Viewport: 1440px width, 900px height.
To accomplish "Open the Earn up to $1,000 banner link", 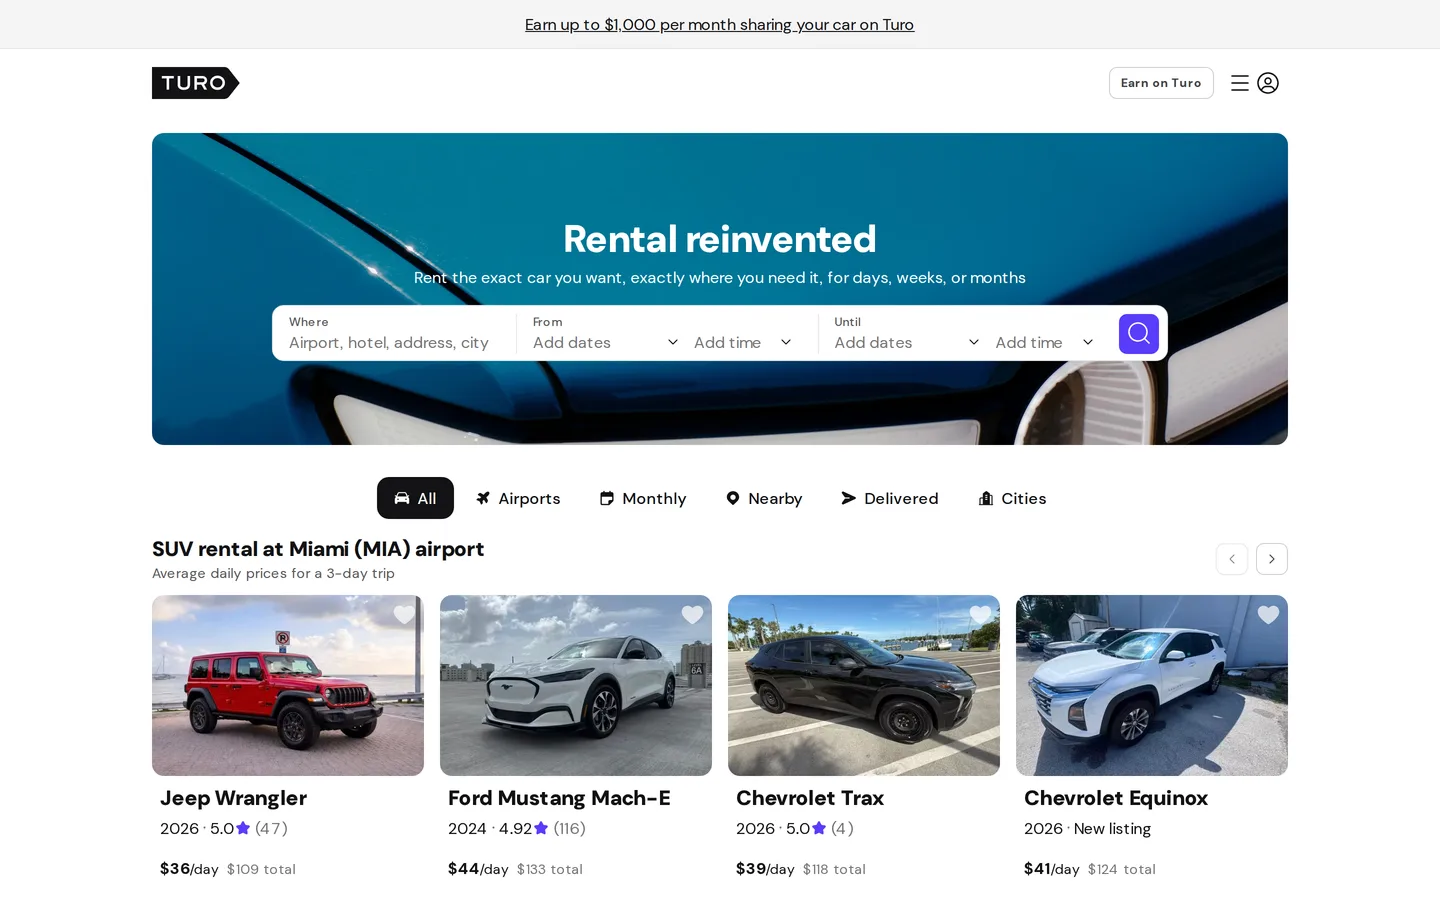I will coord(719,24).
